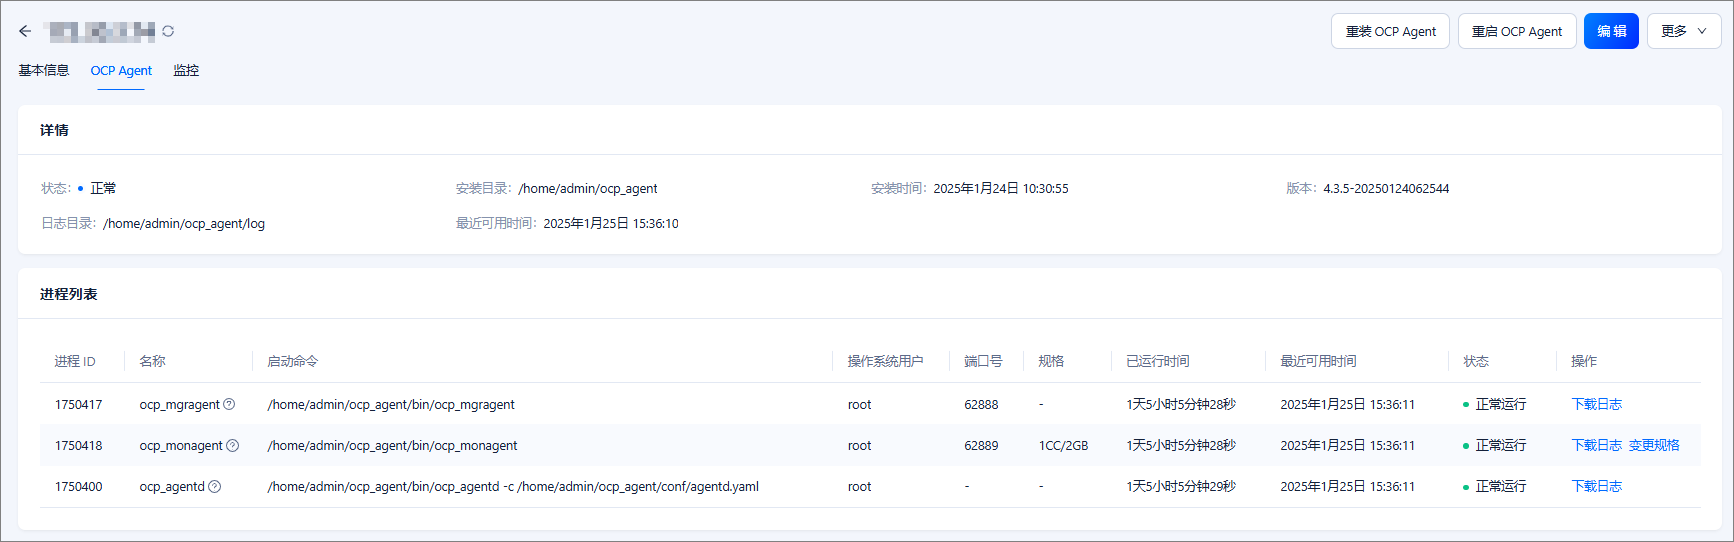This screenshot has height=542, width=1734.
Task: Download log for ocp_mgragent process
Action: pos(1597,404)
